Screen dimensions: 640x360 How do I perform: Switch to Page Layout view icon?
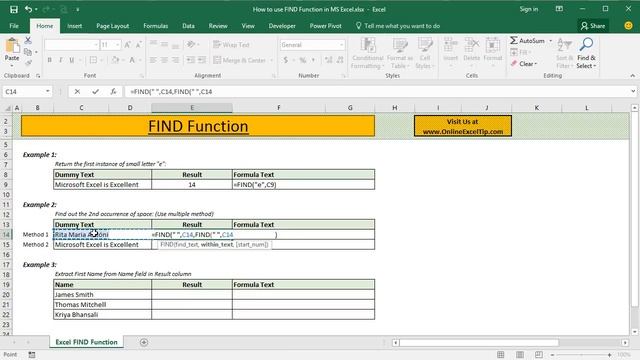click(x=520, y=355)
